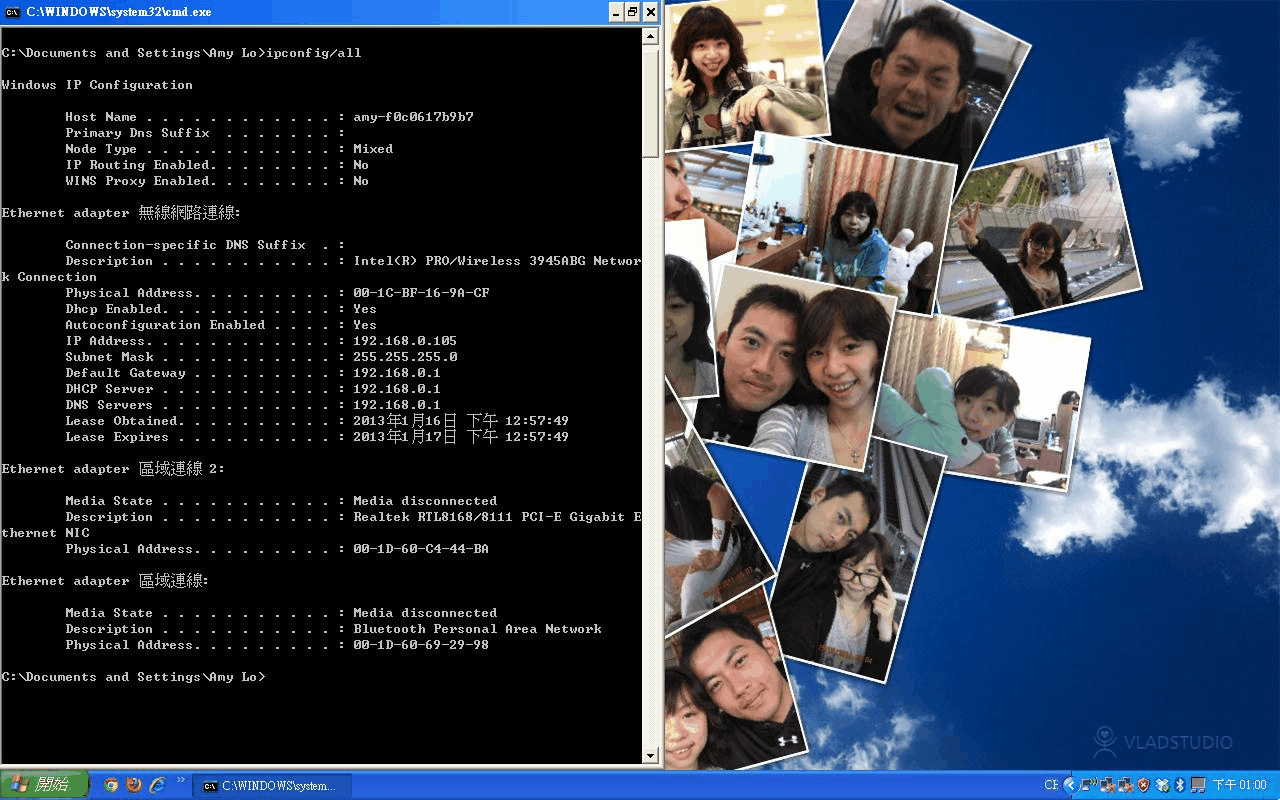1280x800 pixels.
Task: Click the host name amy-f0c0617b9b7
Action: point(413,117)
